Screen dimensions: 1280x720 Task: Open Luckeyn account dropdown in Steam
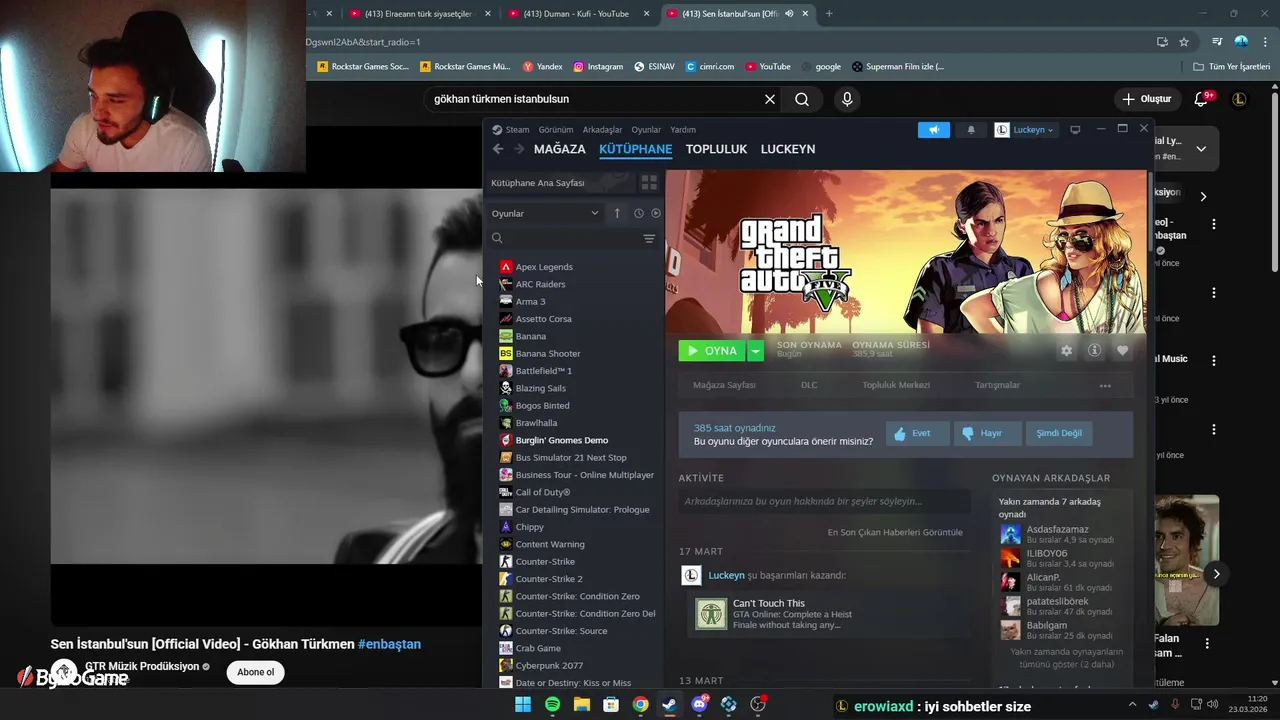coord(1025,130)
